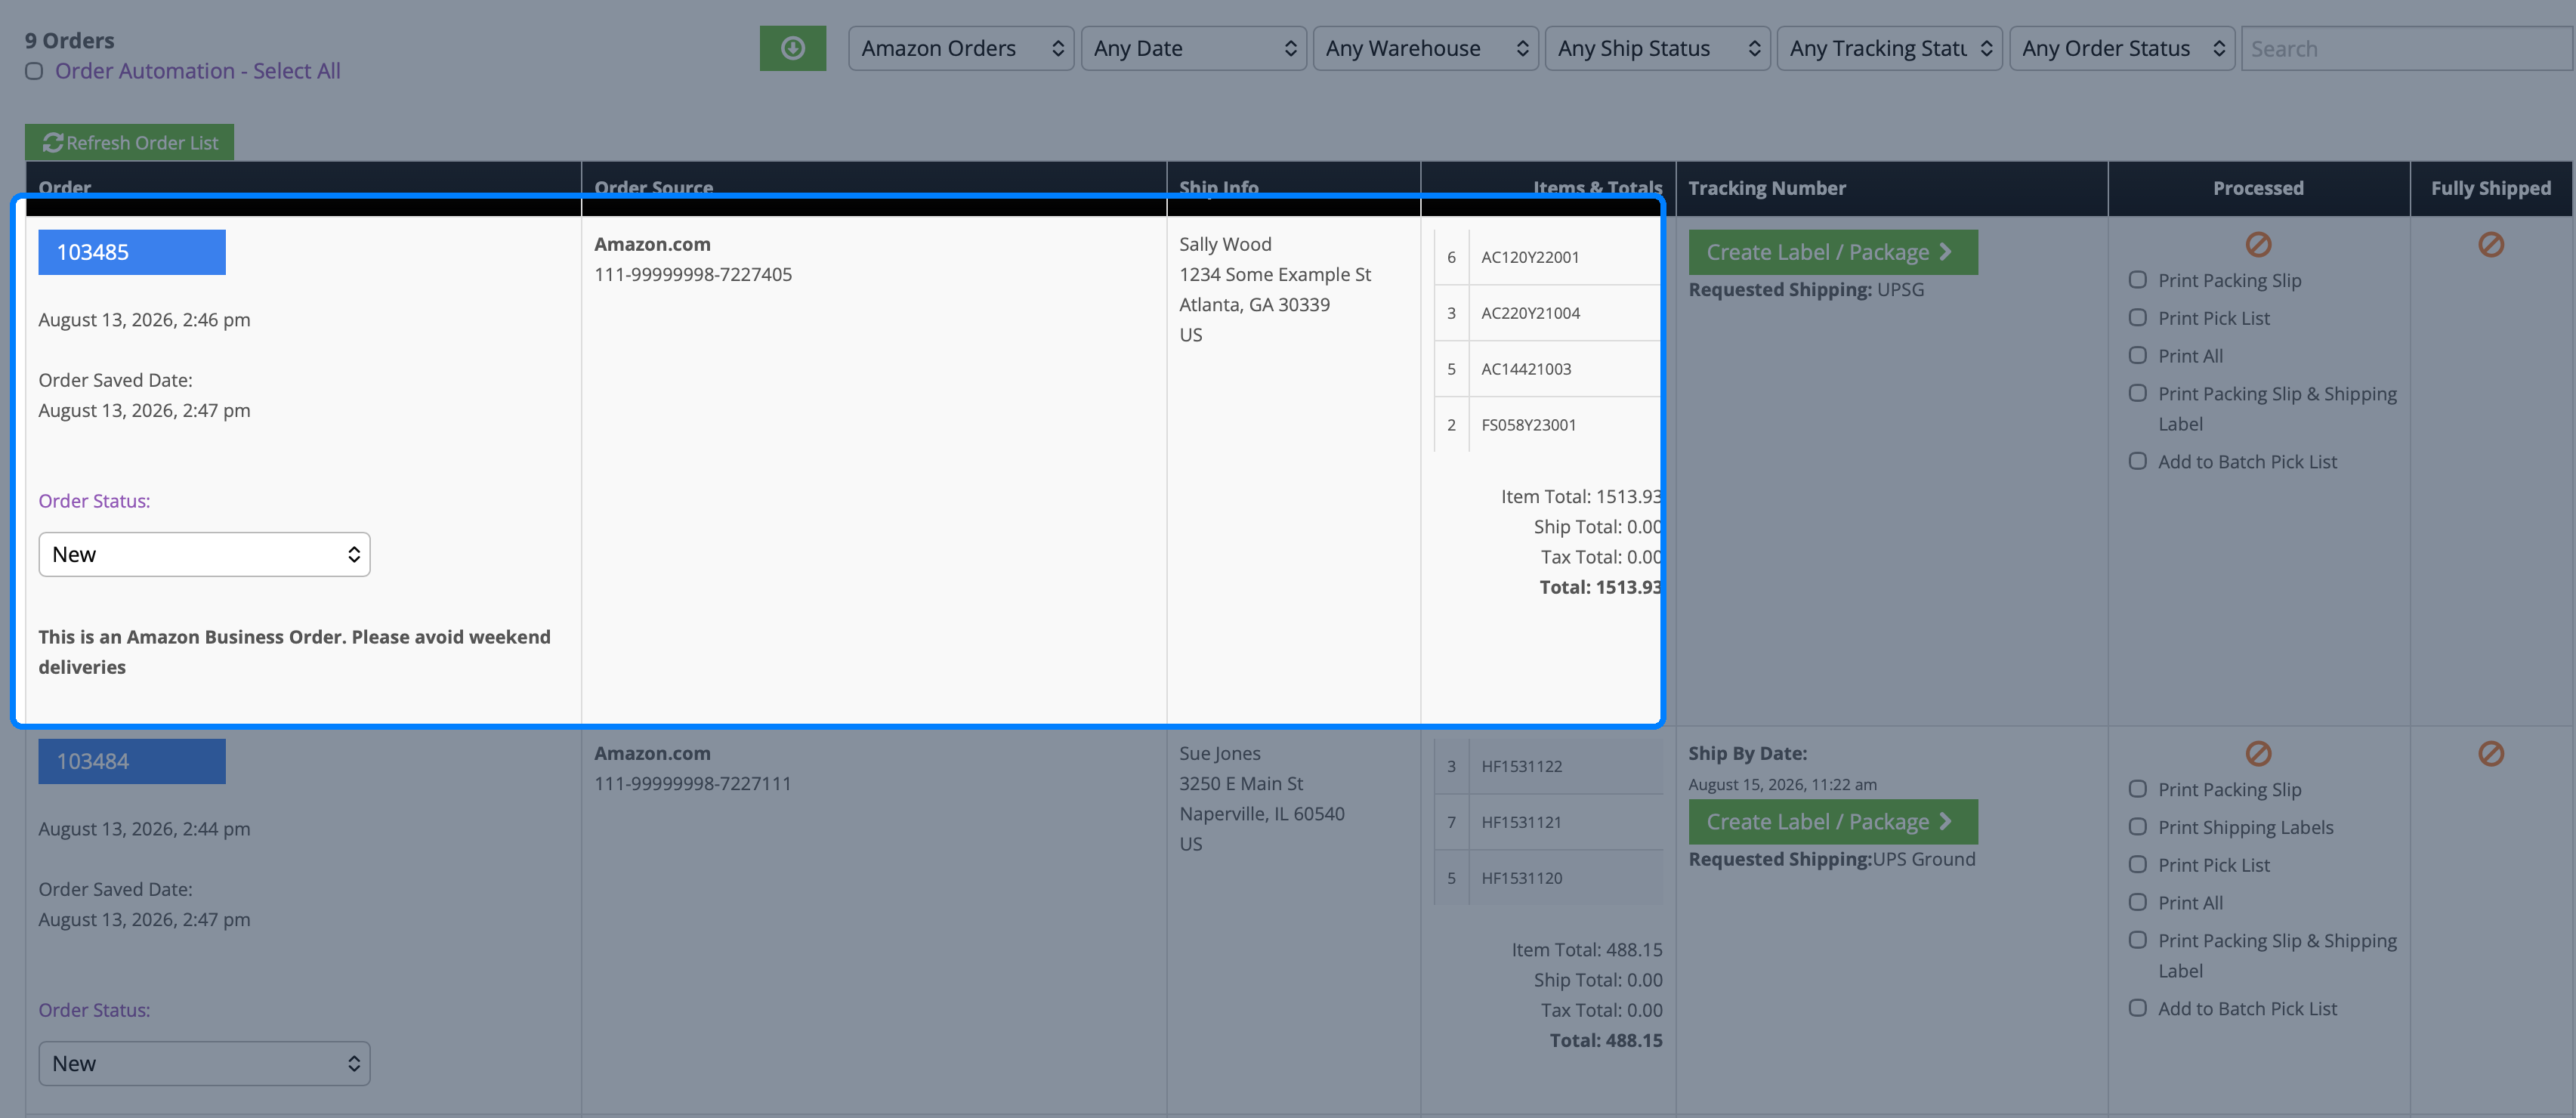Image resolution: width=2576 pixels, height=1118 pixels.
Task: Open the Amazon Orders source dropdown
Action: [x=961, y=48]
